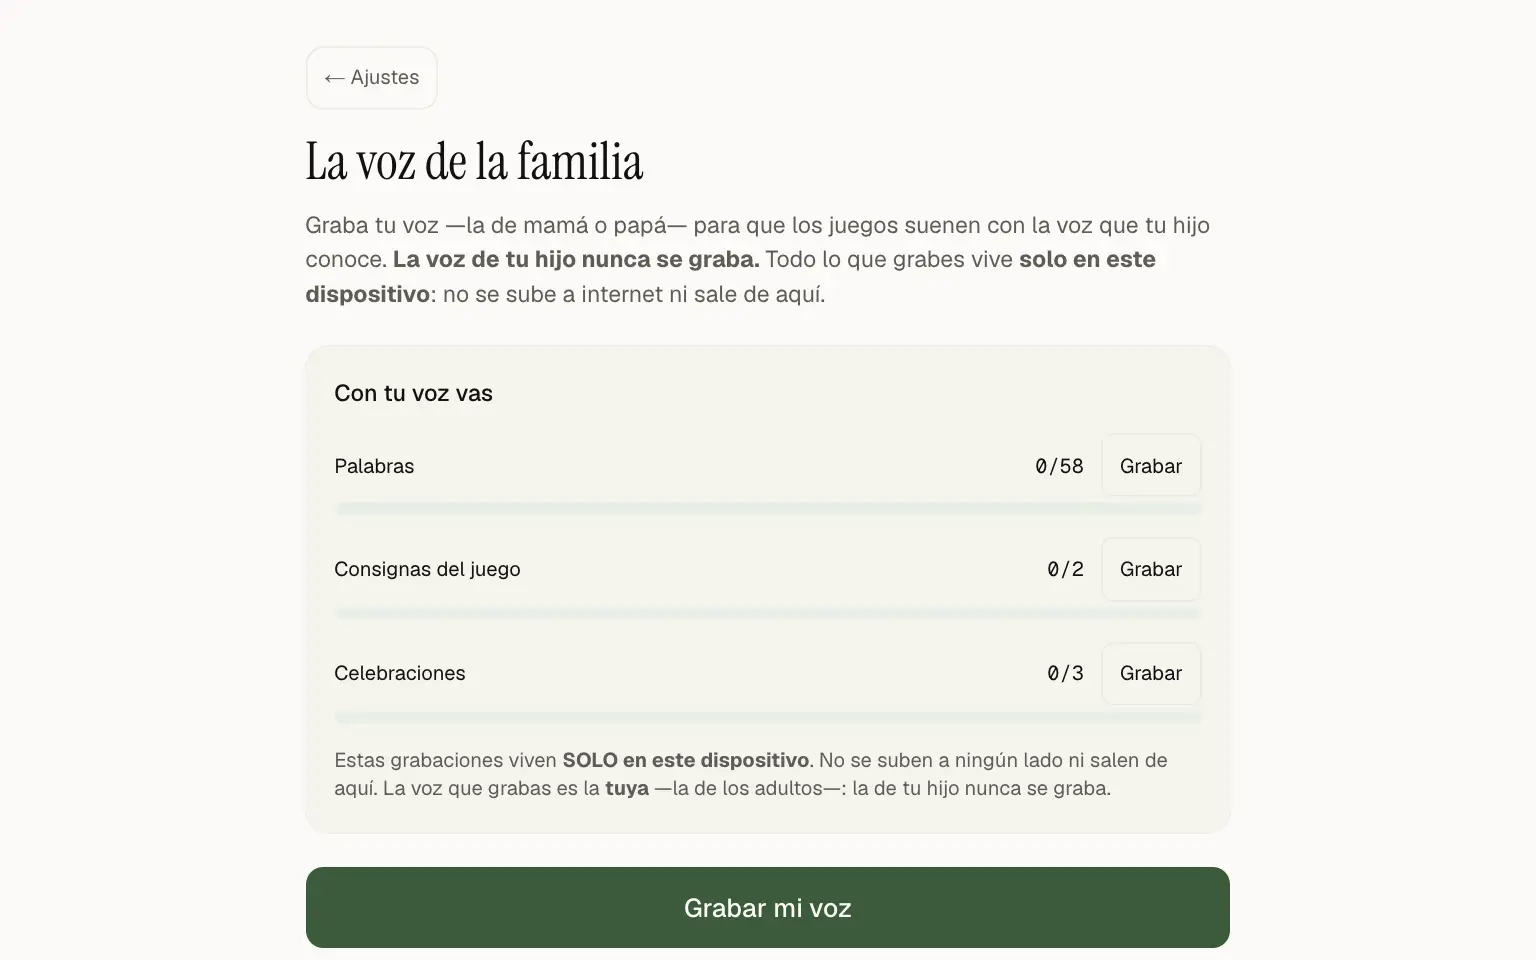This screenshot has height=960, width=1536.
Task: Click the 0/2 prompts counter
Action: click(1065, 569)
